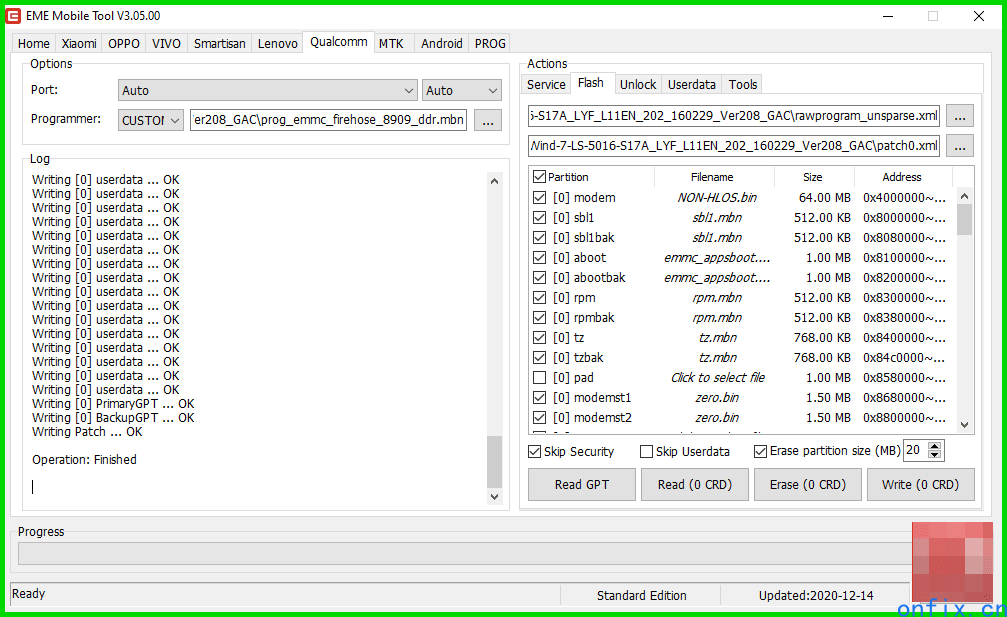Uncheck the aboot partition checkbox

pyautogui.click(x=539, y=257)
